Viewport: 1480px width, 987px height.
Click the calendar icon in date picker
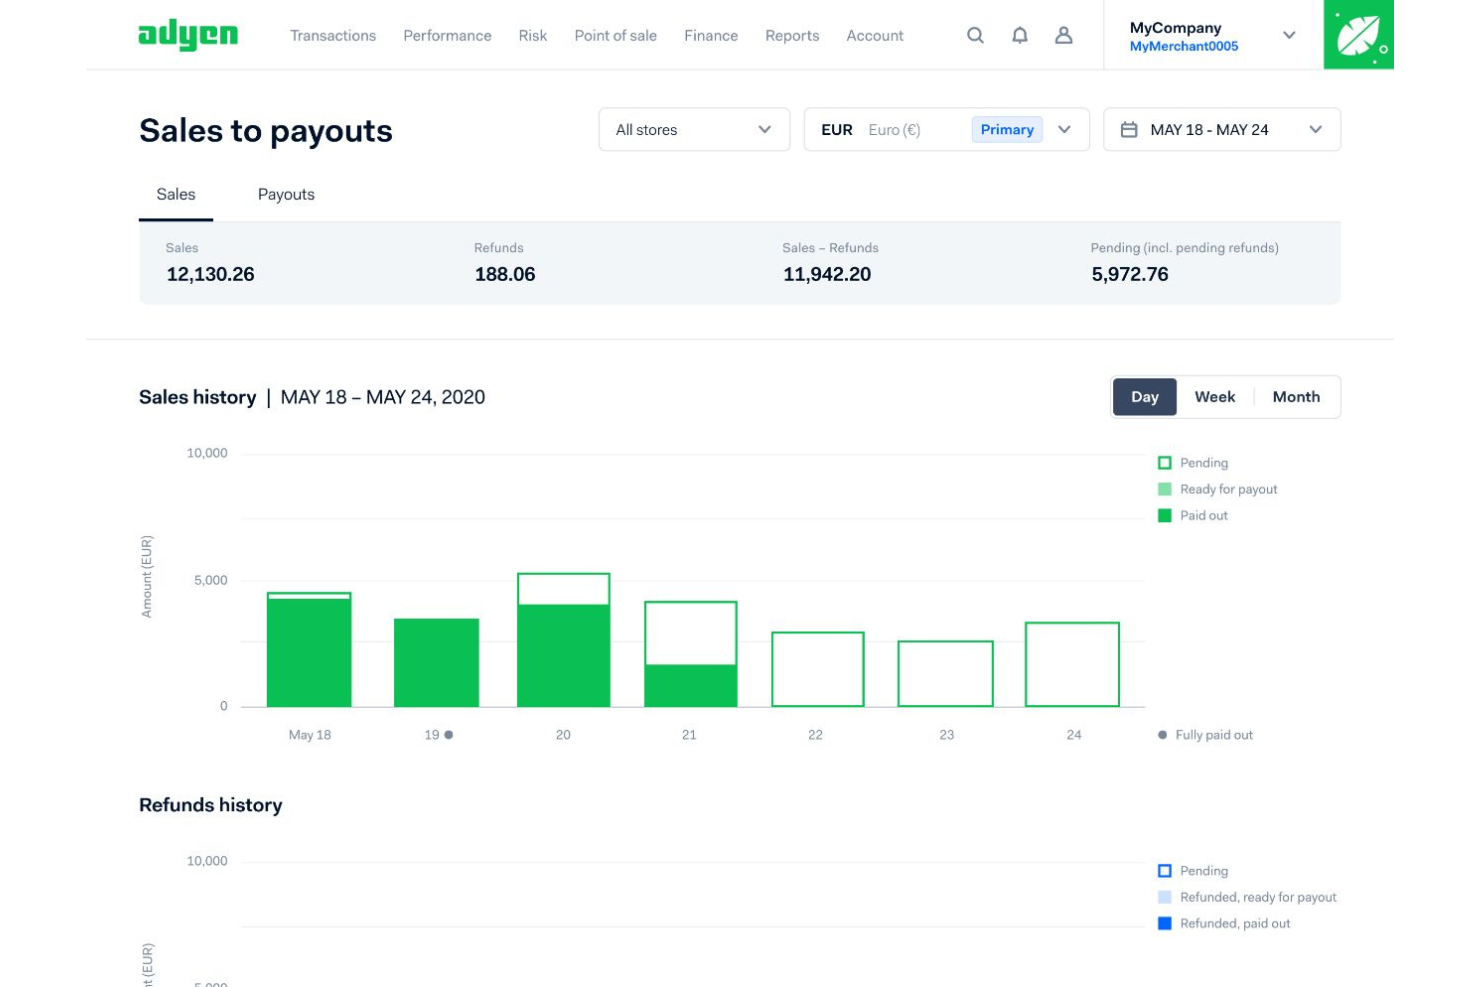1129,130
